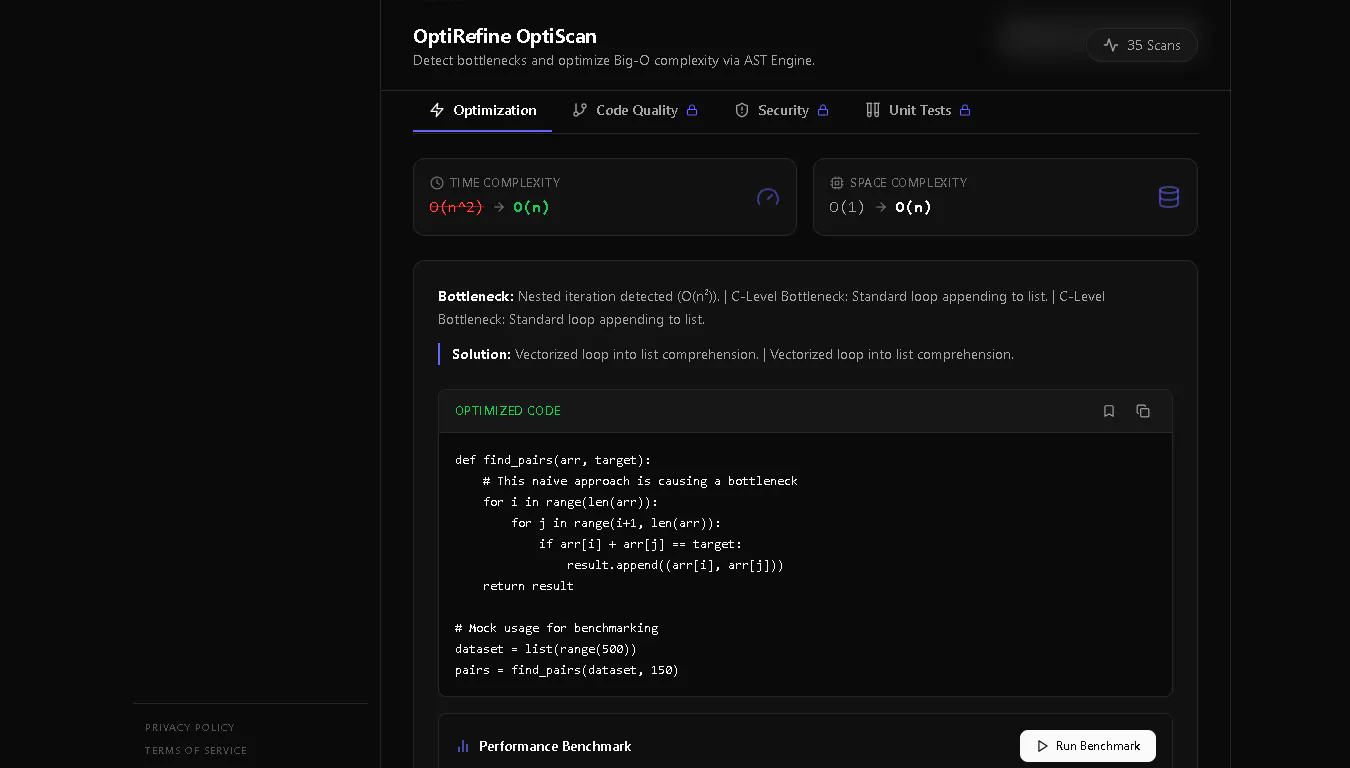Image resolution: width=1350 pixels, height=768 pixels.
Task: Click the OptiRefine OptiScan heading
Action: (x=505, y=36)
